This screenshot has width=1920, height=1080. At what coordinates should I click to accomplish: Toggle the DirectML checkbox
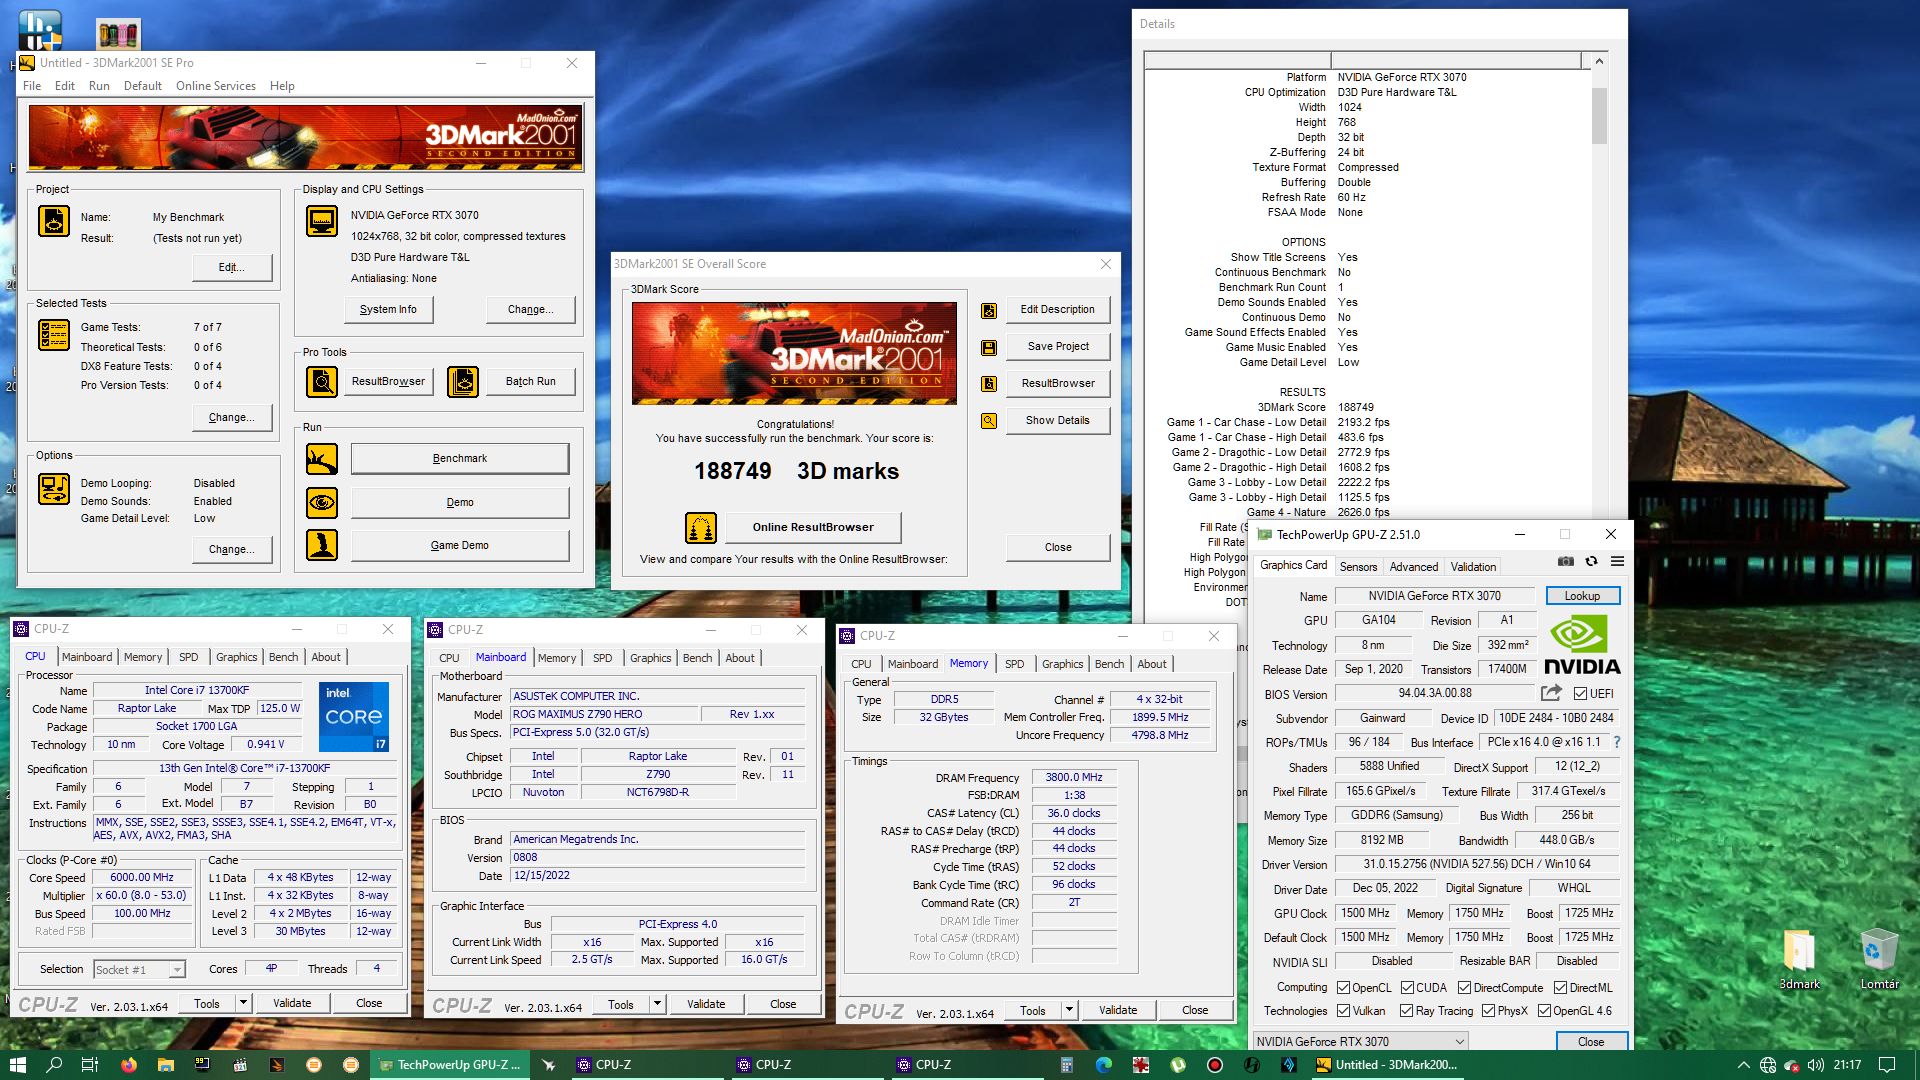pyautogui.click(x=1560, y=987)
